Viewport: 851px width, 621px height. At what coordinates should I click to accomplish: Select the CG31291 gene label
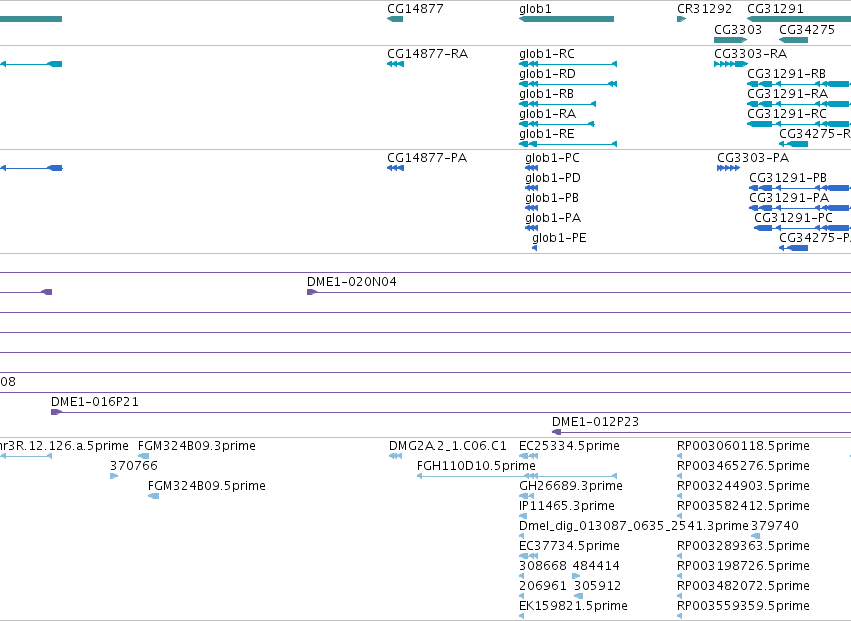point(776,9)
